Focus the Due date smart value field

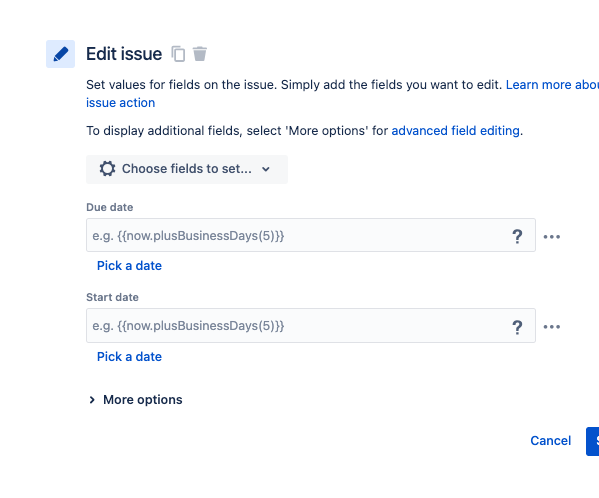point(311,235)
